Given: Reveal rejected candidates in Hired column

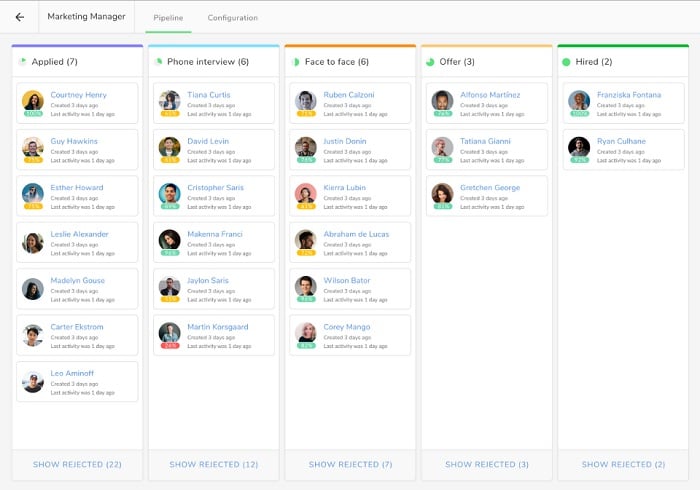Looking at the screenshot, I should click(623, 464).
